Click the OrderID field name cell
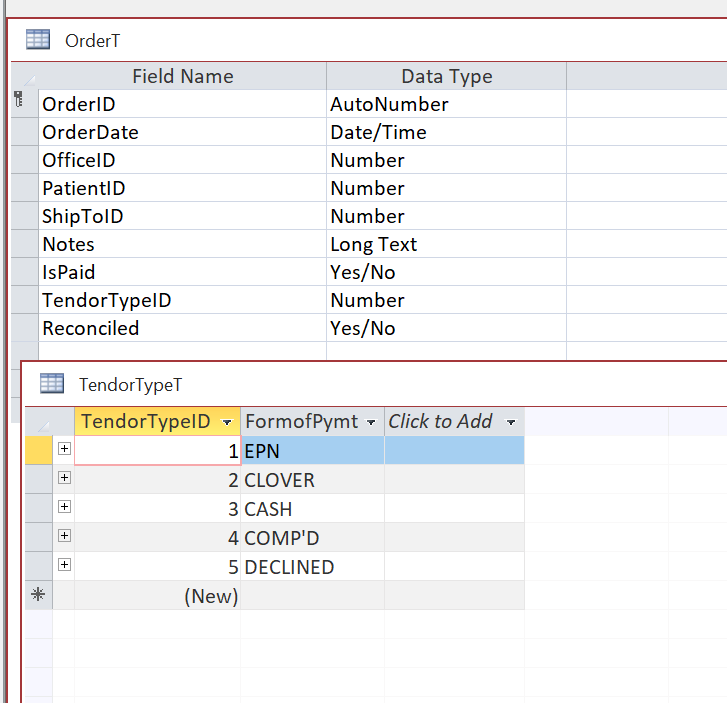 pos(183,104)
